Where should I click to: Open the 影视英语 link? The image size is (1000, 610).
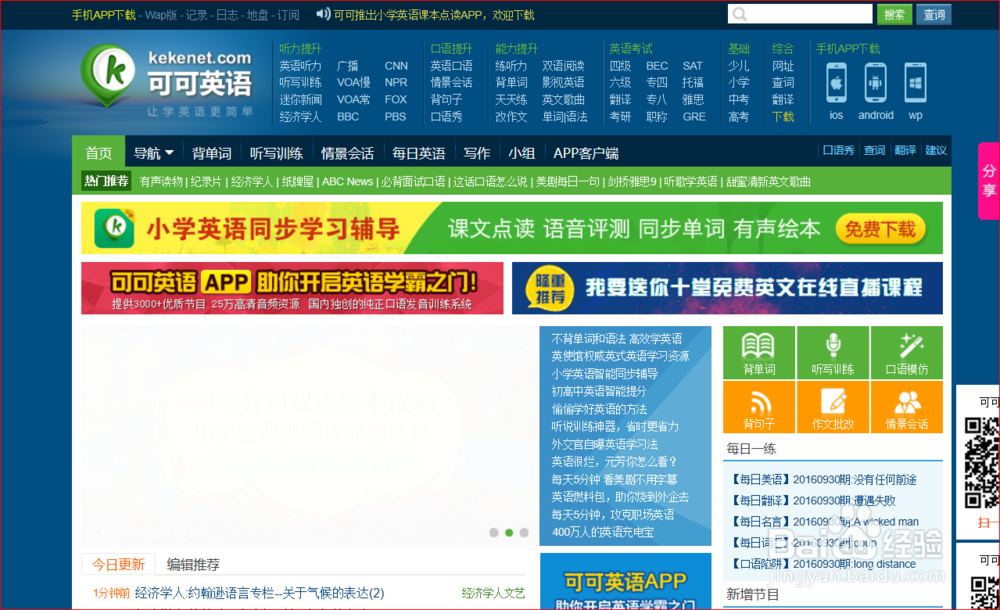tap(563, 82)
